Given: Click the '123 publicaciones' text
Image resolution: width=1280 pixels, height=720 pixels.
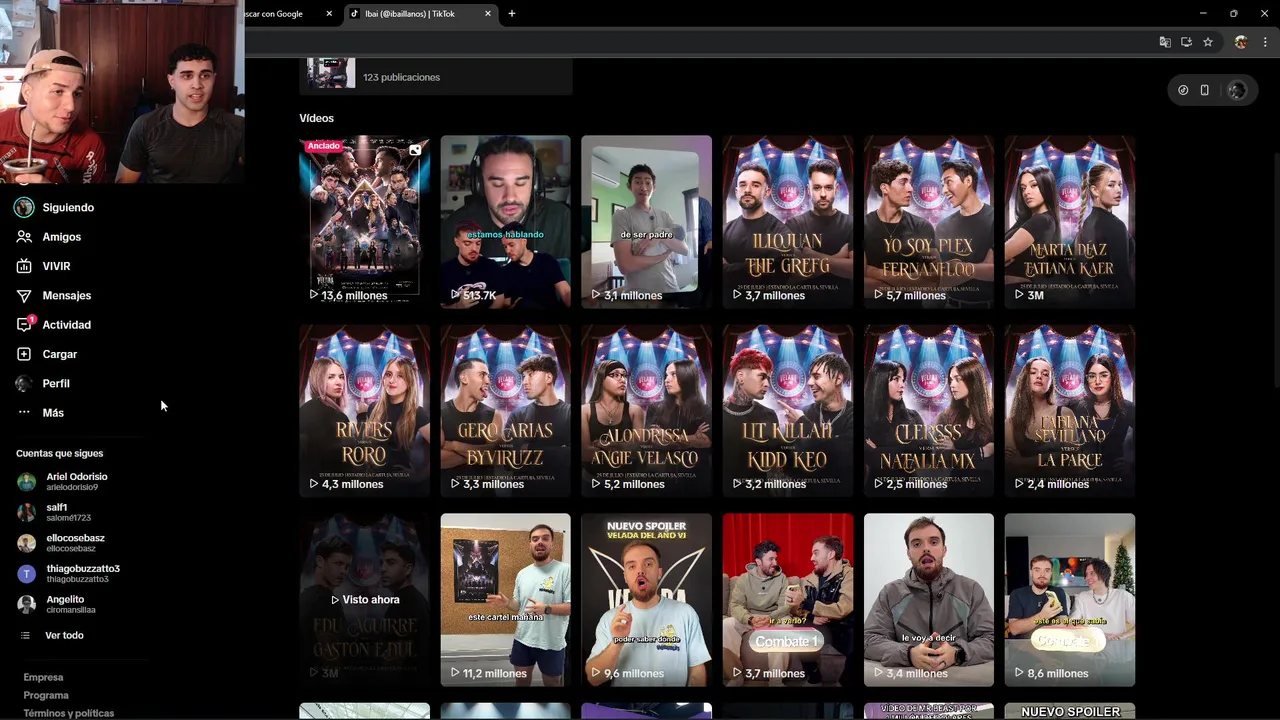Looking at the screenshot, I should coord(401,77).
